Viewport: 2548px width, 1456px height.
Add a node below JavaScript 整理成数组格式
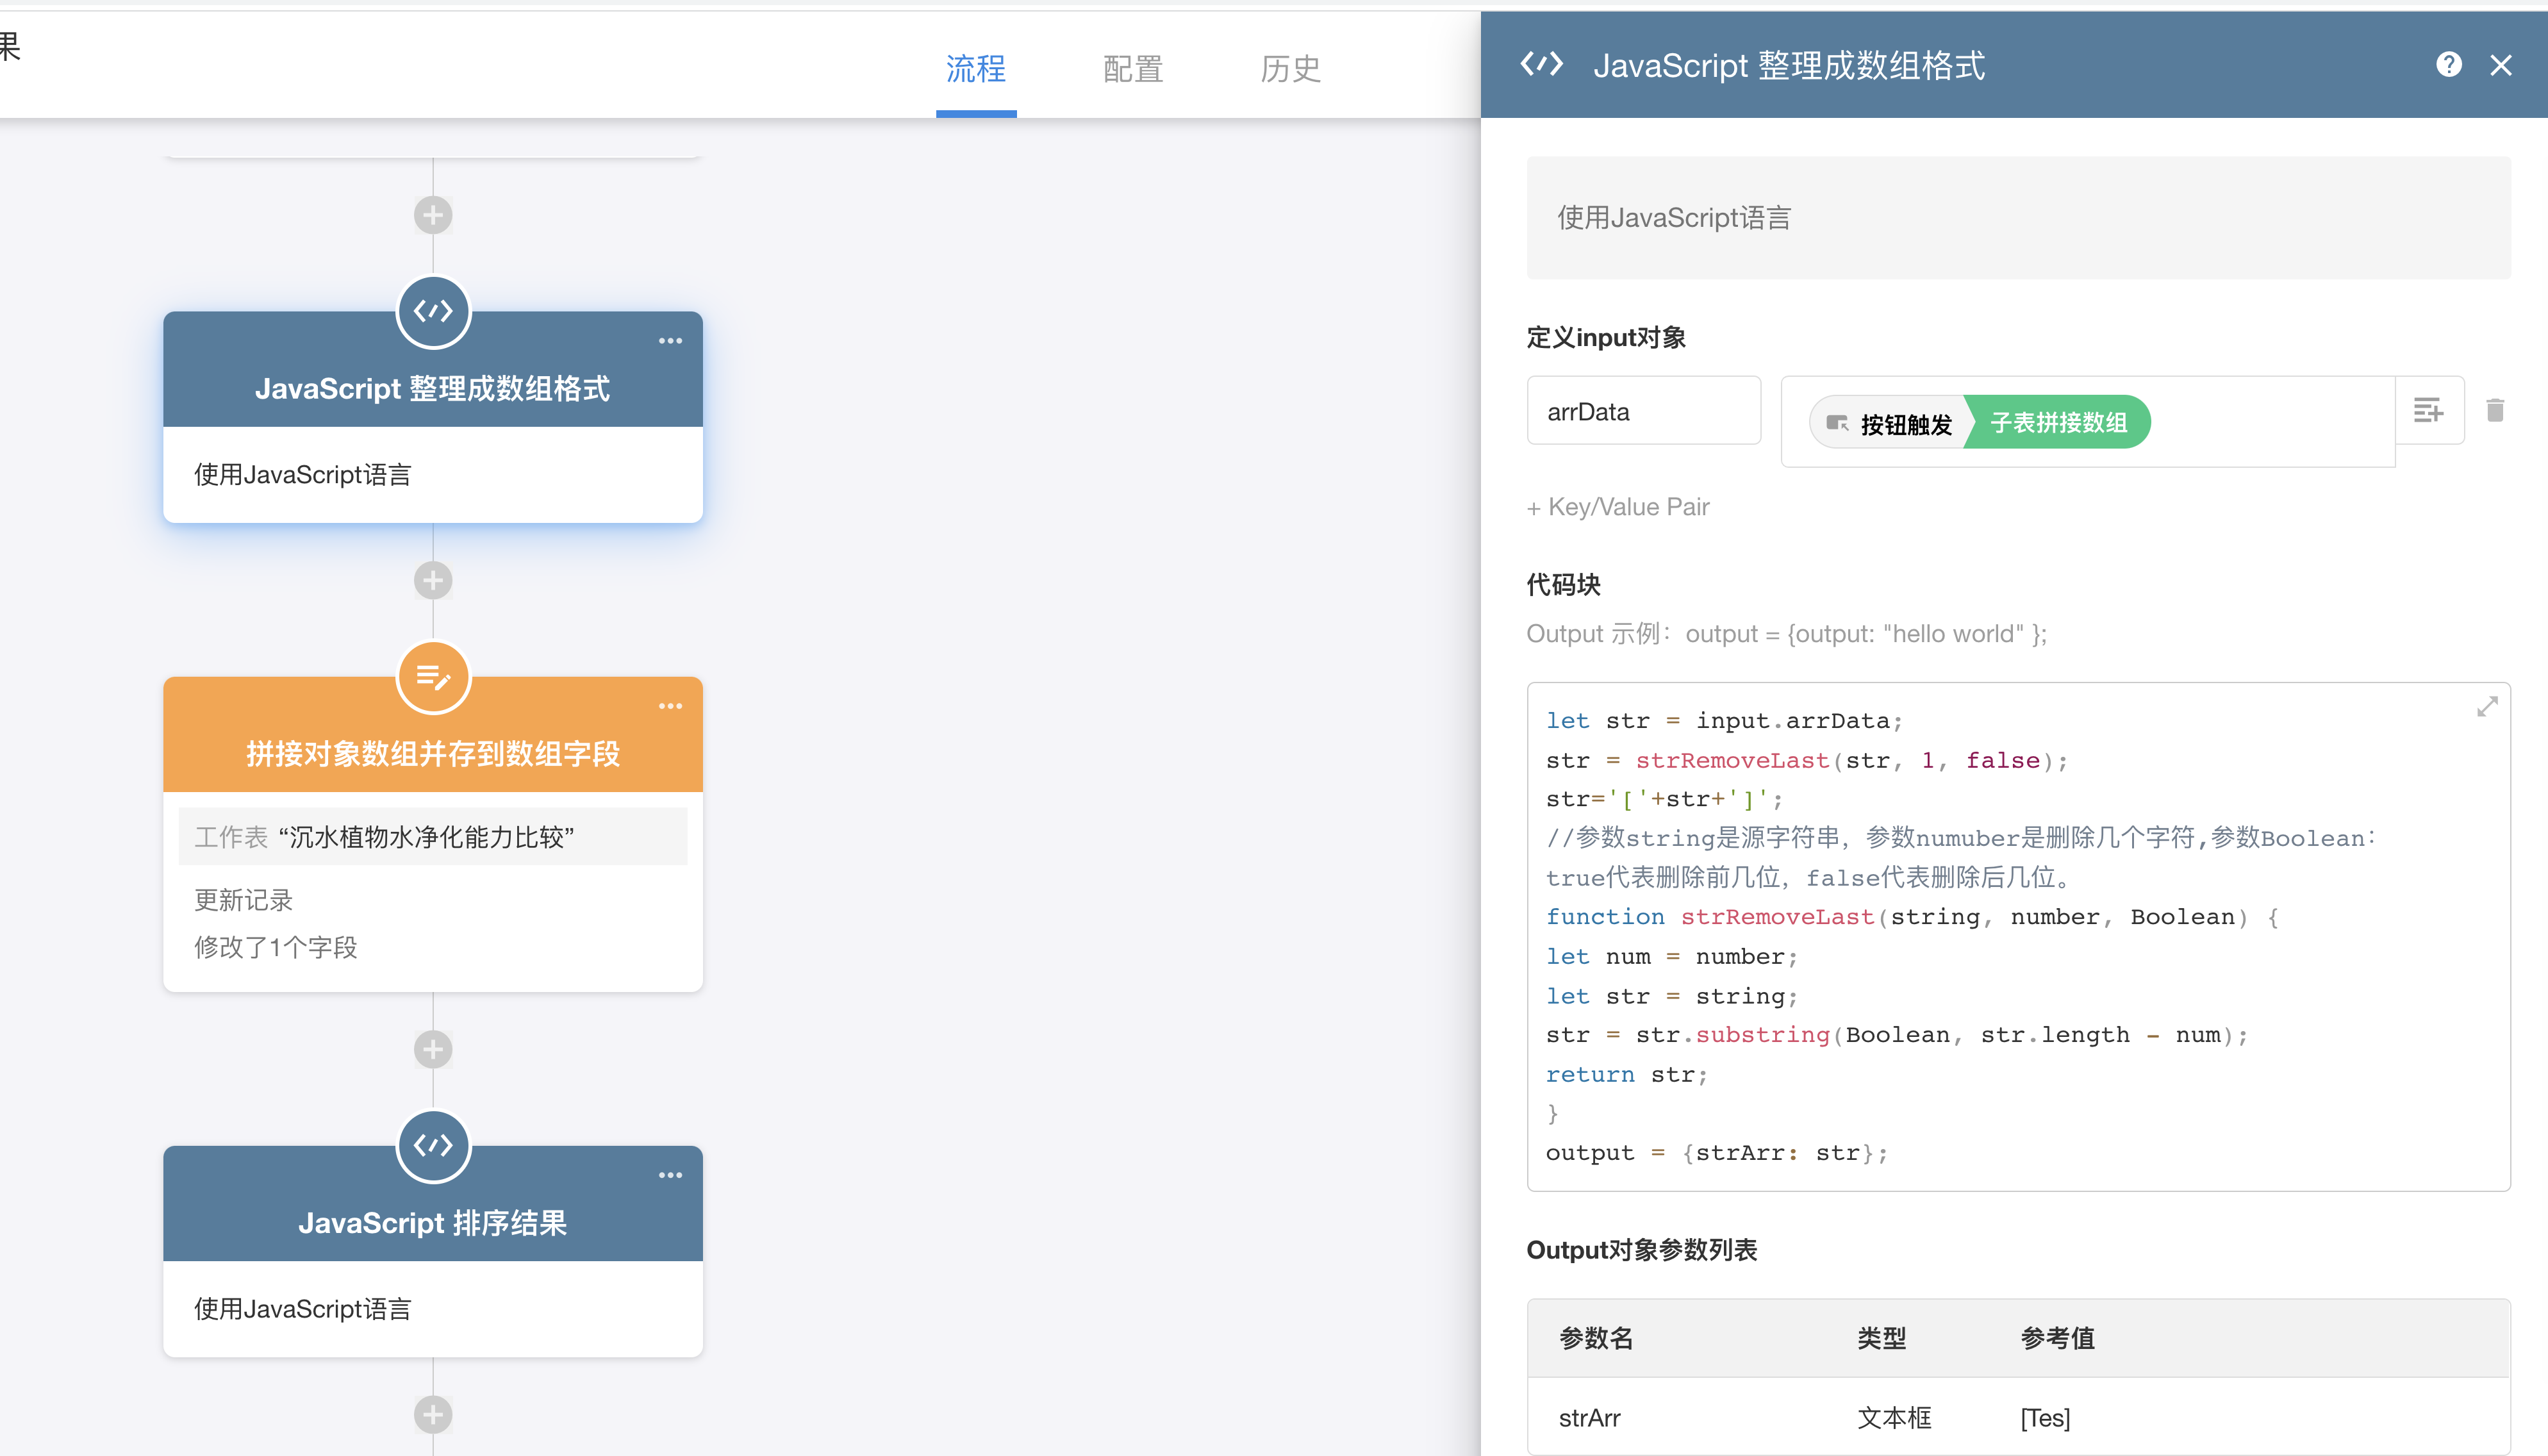pos(433,581)
